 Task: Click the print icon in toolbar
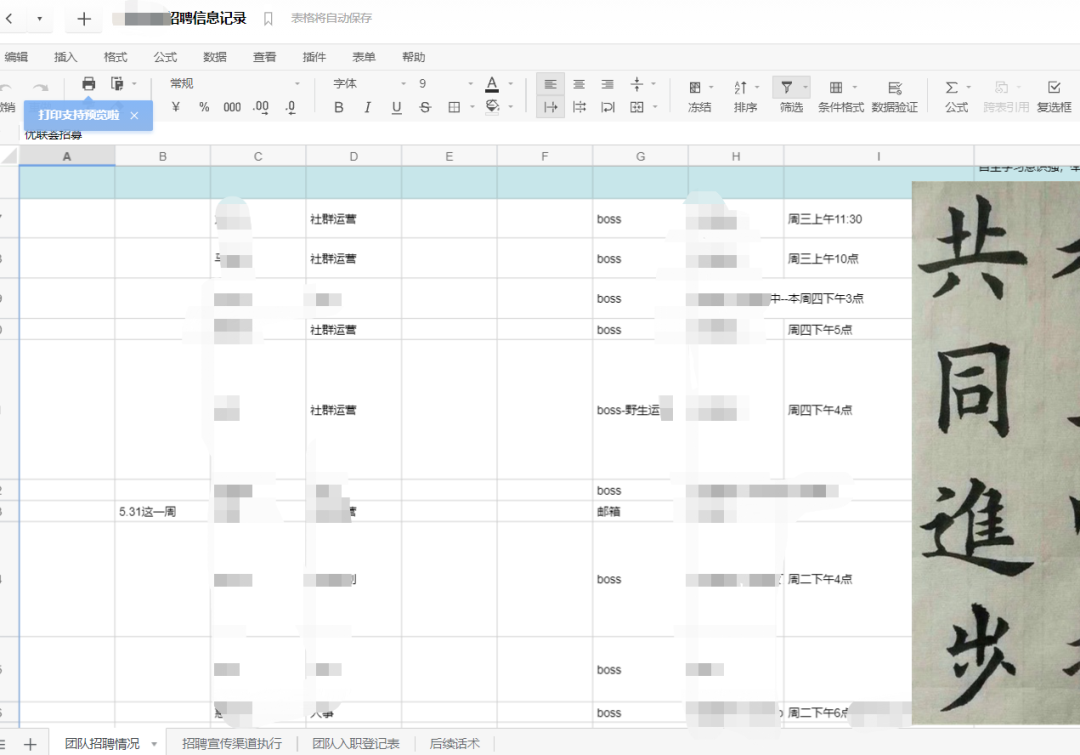(x=88, y=84)
